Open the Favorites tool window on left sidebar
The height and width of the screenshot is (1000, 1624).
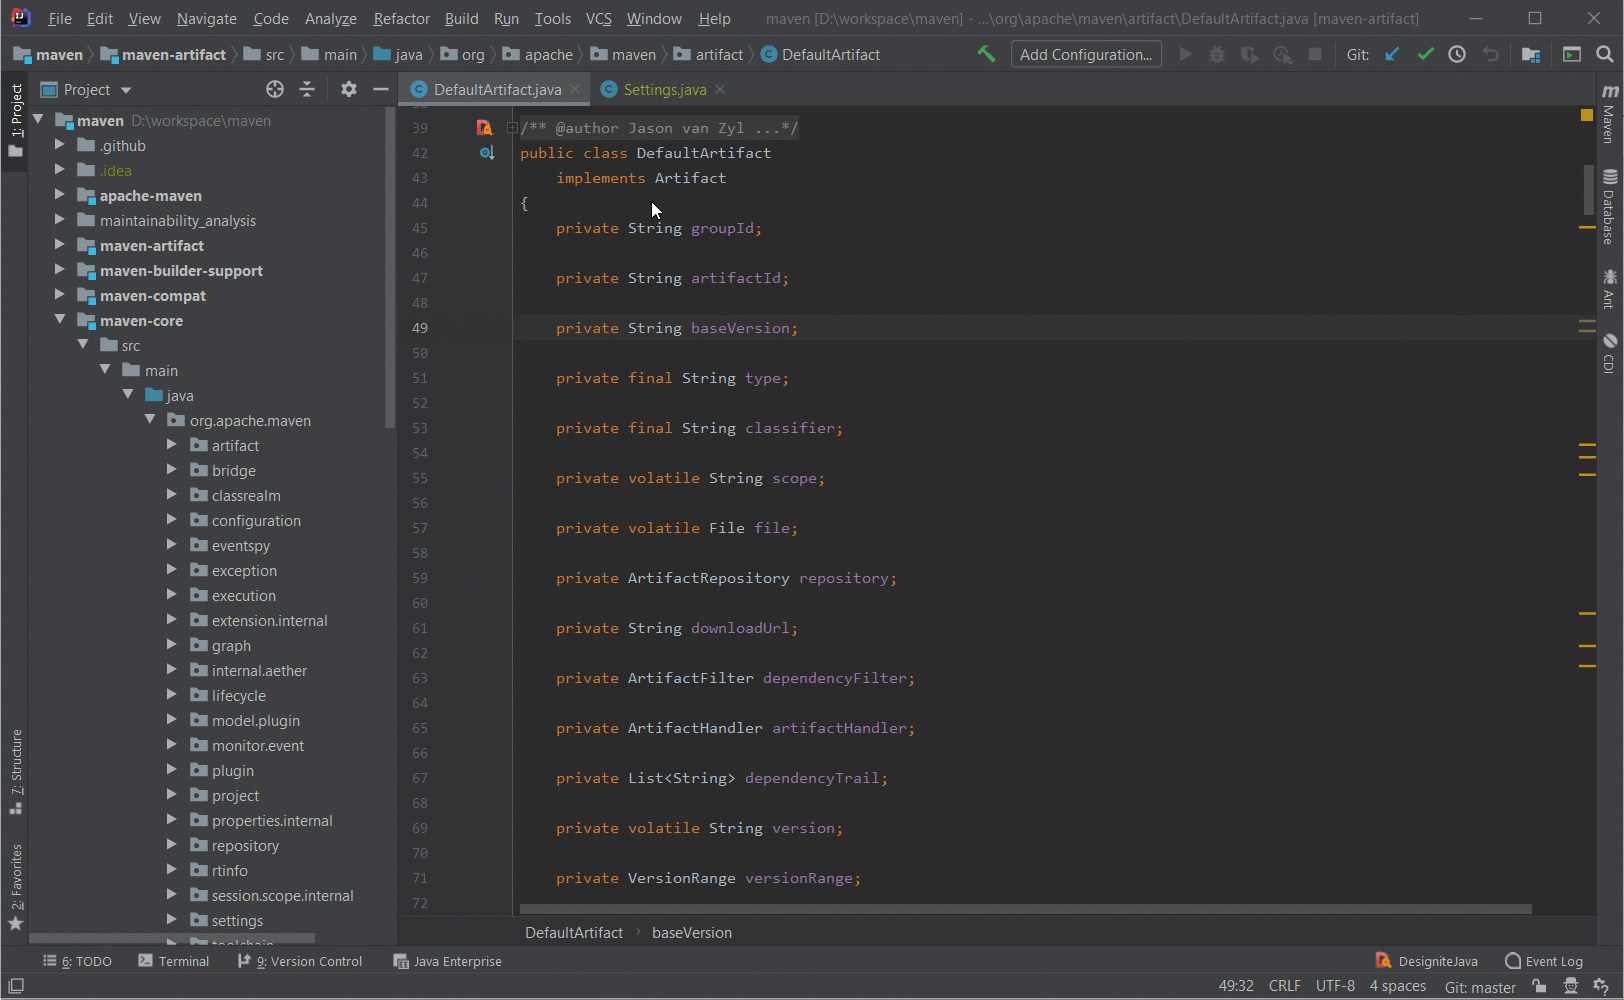point(15,886)
